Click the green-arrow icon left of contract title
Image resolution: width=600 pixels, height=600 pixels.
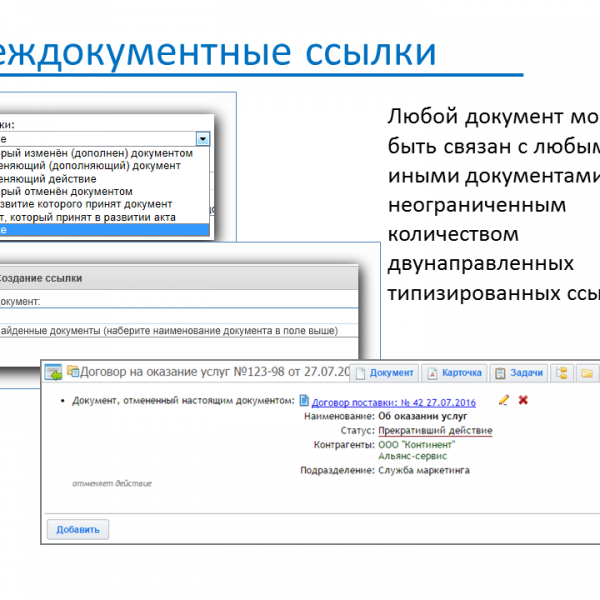pyautogui.click(x=53, y=373)
